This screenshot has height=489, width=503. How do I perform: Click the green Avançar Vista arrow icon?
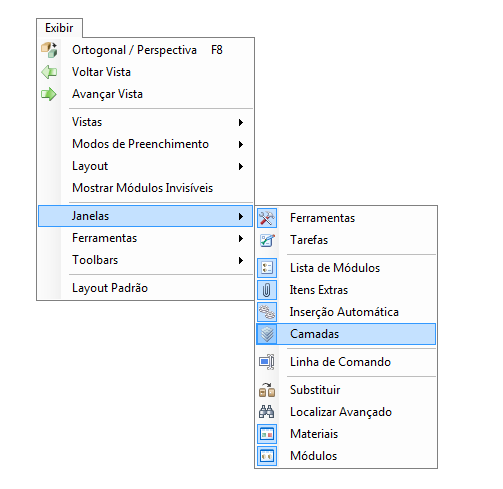click(x=49, y=94)
